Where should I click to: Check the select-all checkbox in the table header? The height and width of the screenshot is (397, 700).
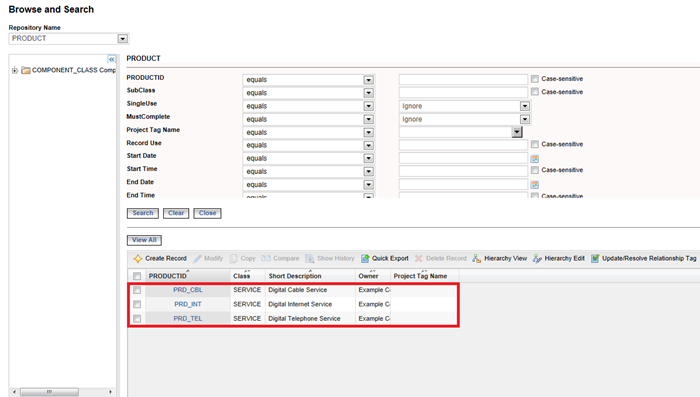pyautogui.click(x=137, y=276)
